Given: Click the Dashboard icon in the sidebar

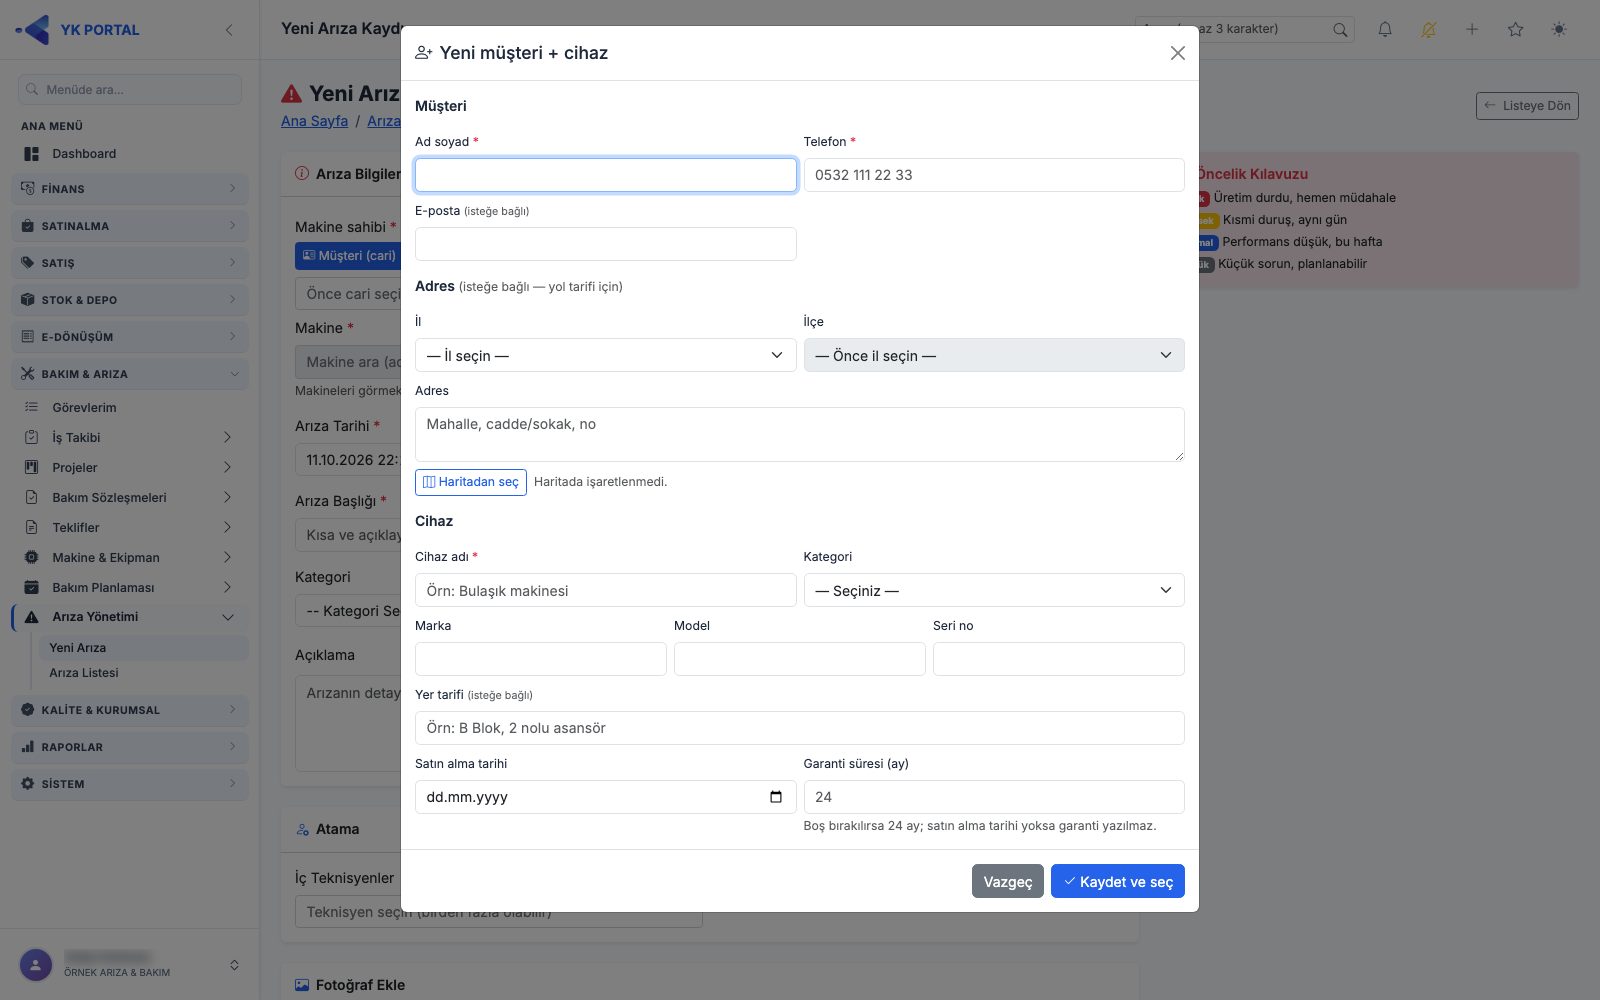Looking at the screenshot, I should [31, 154].
